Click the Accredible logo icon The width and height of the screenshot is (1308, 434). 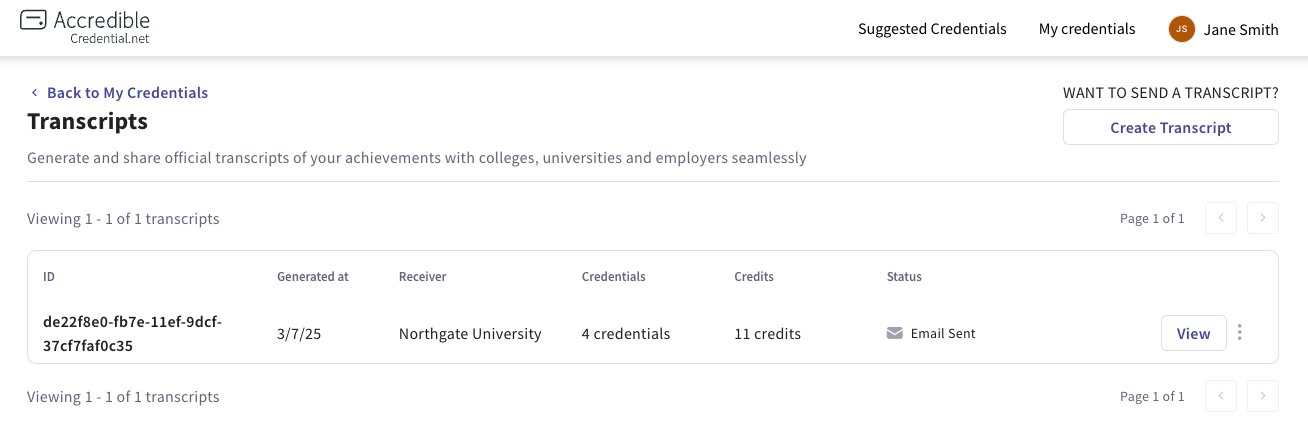coord(33,19)
